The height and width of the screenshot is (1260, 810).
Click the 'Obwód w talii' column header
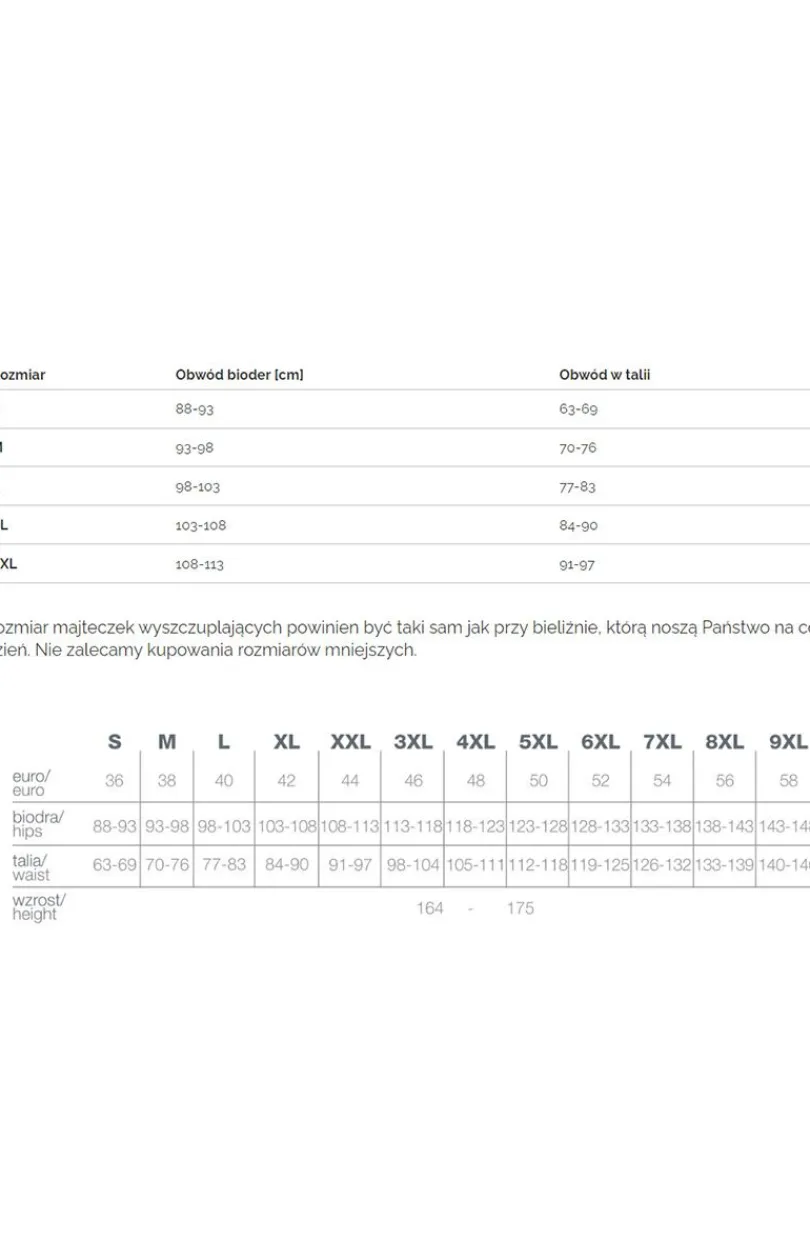[x=605, y=375]
